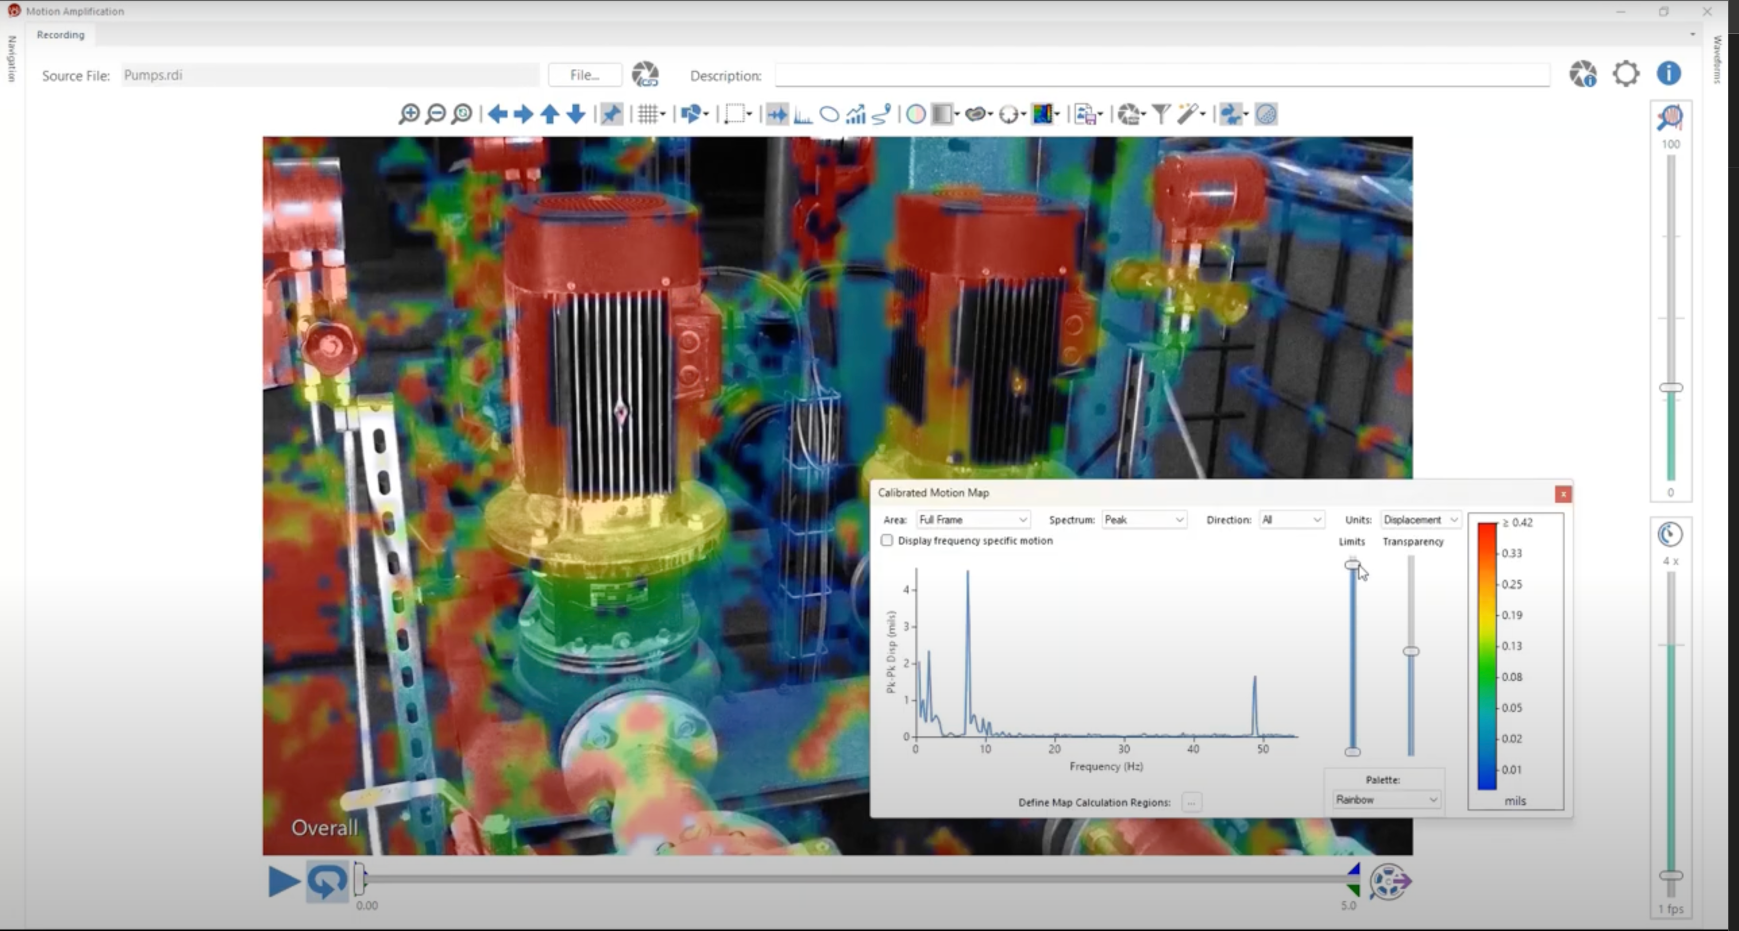Viewport: 1739px width, 931px height.
Task: Select the grid overlay tool
Action: pos(649,114)
